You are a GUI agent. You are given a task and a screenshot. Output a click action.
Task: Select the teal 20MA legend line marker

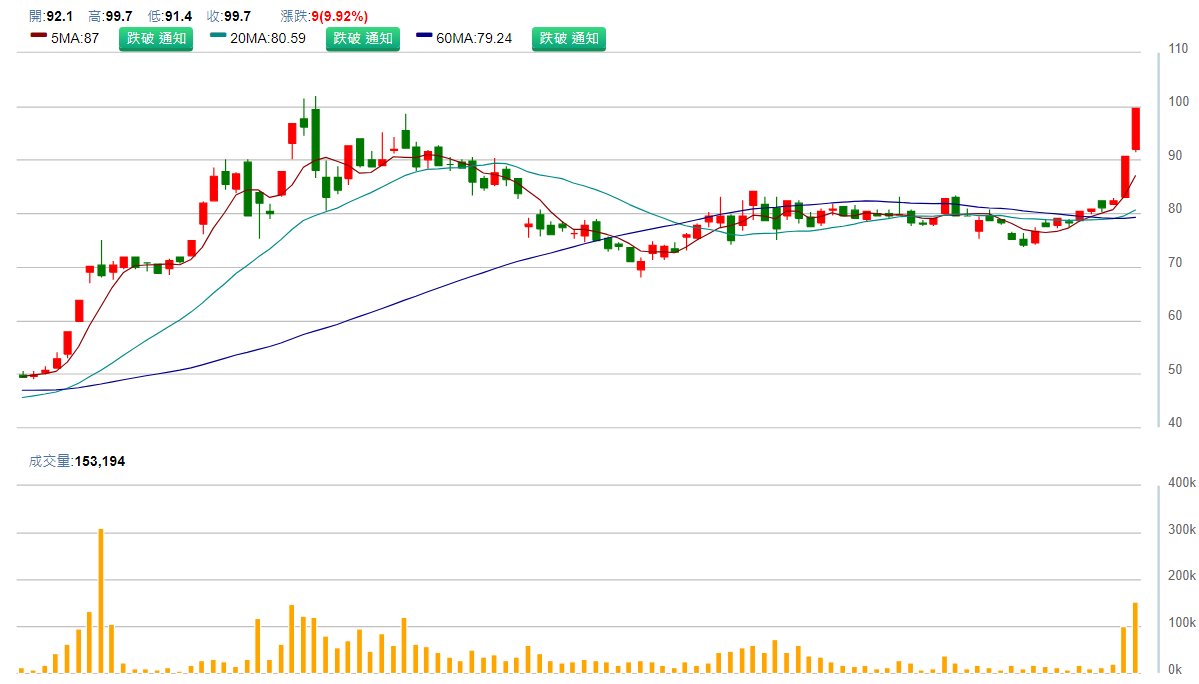tap(219, 37)
